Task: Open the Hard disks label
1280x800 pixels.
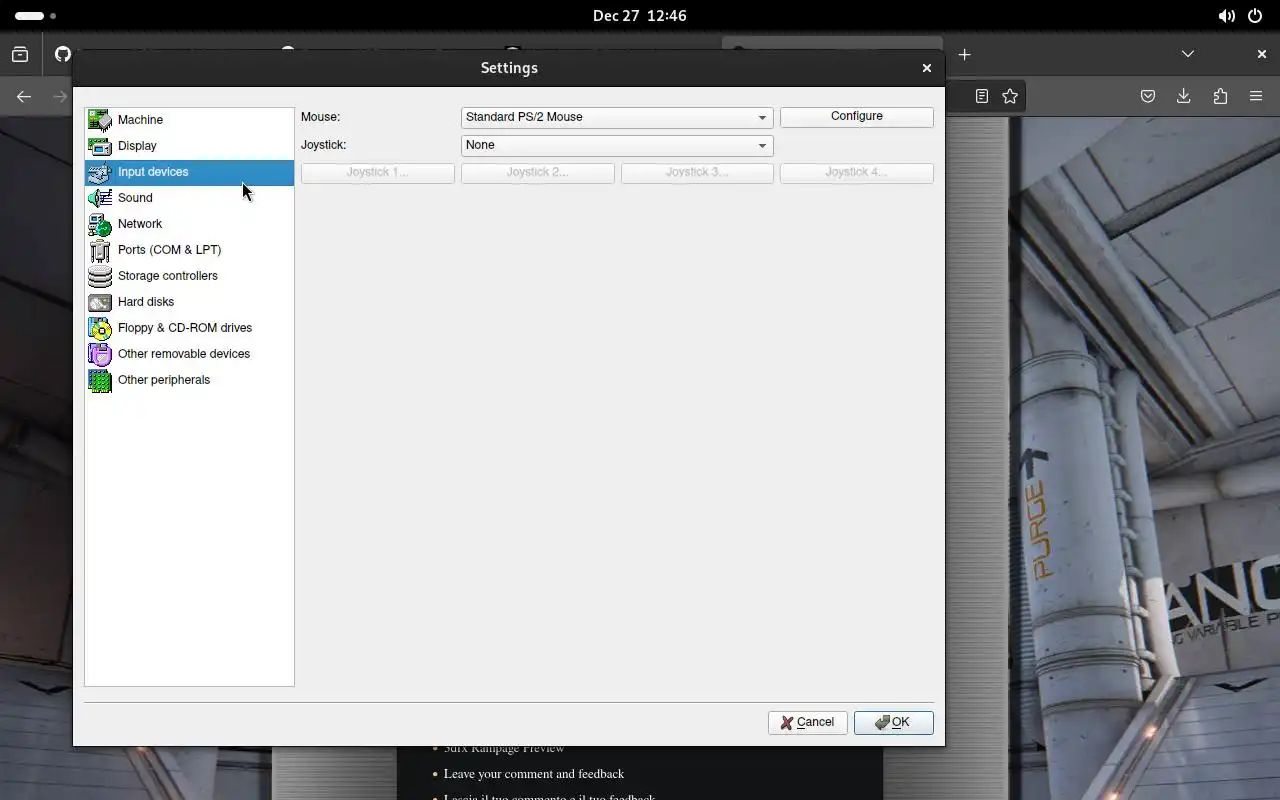Action: (x=146, y=302)
